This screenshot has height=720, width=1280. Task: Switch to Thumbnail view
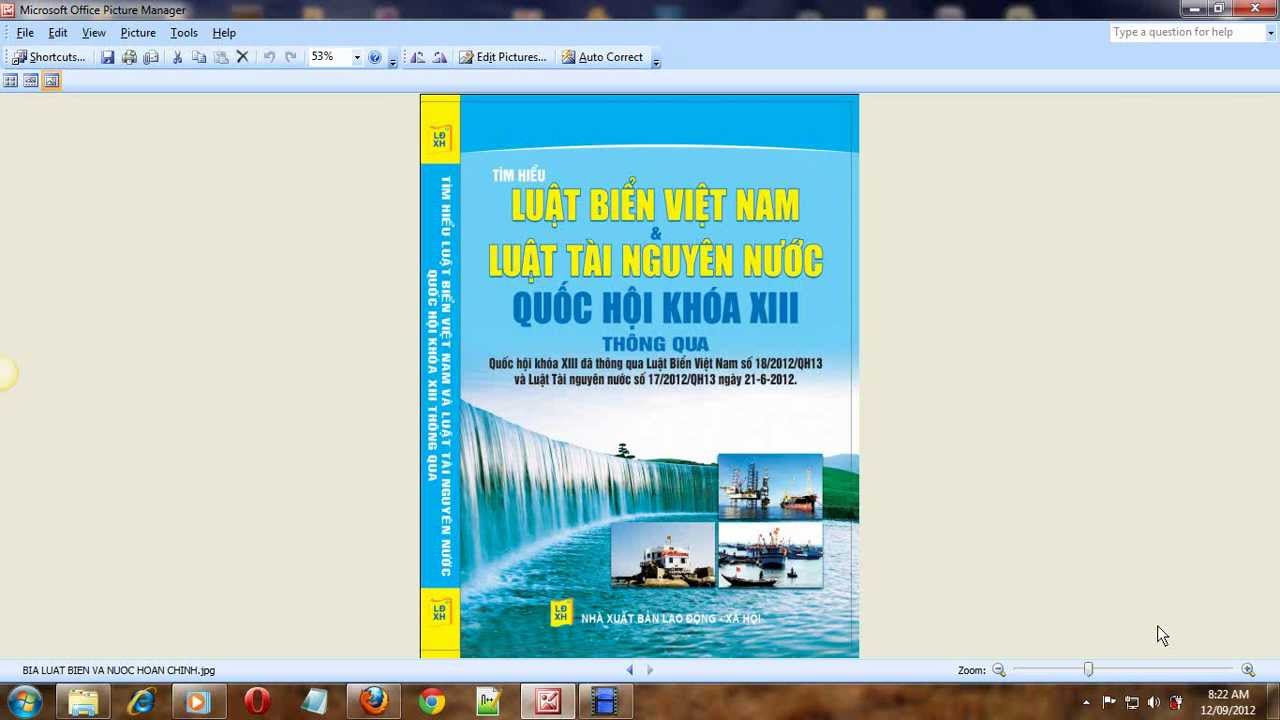(11, 81)
